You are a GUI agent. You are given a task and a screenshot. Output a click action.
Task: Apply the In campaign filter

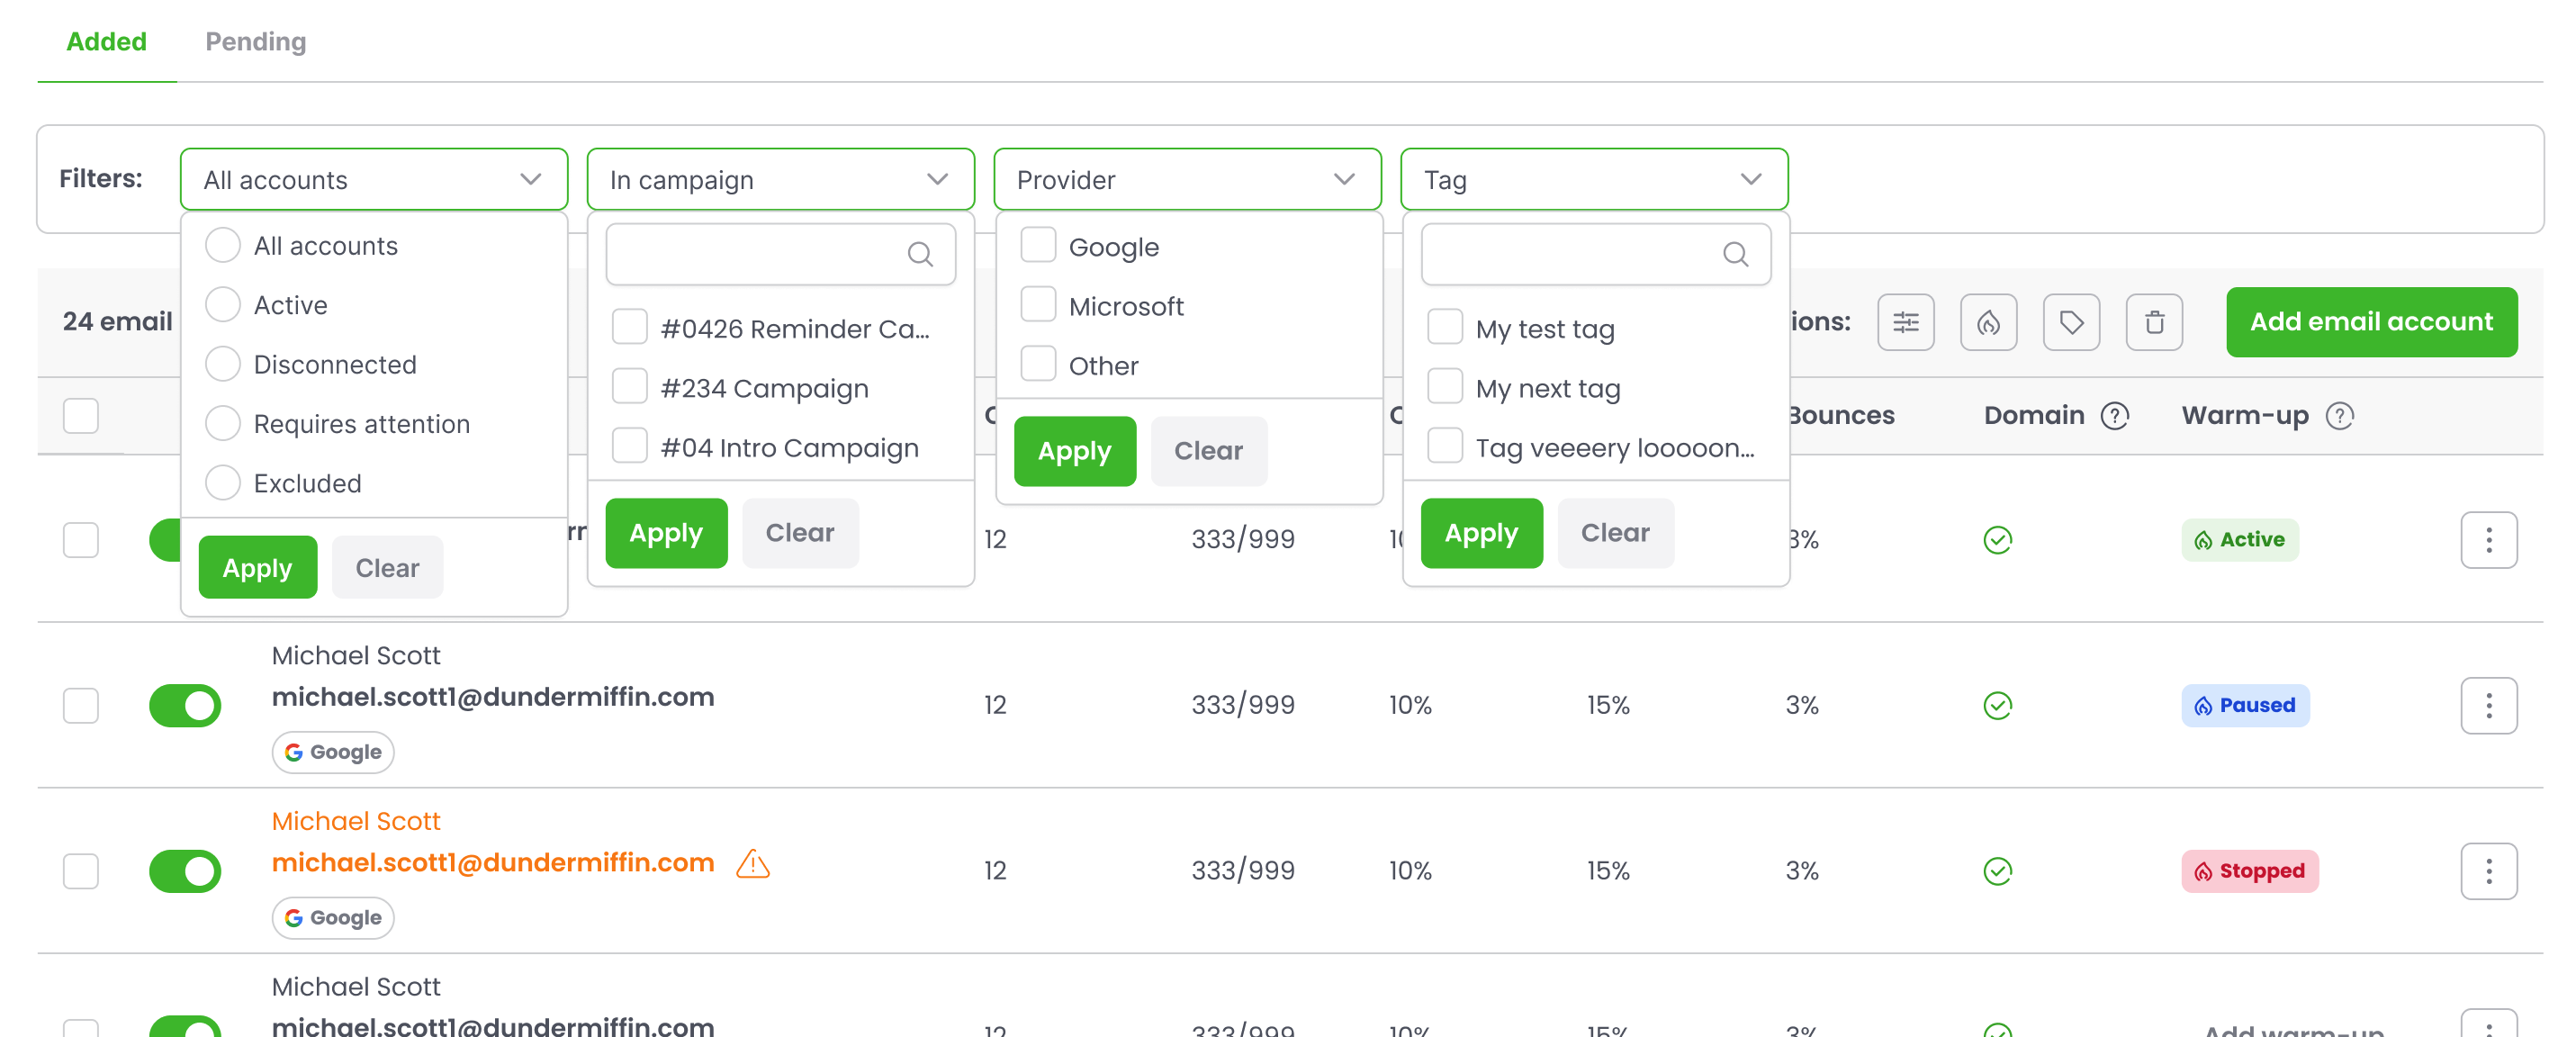(666, 533)
